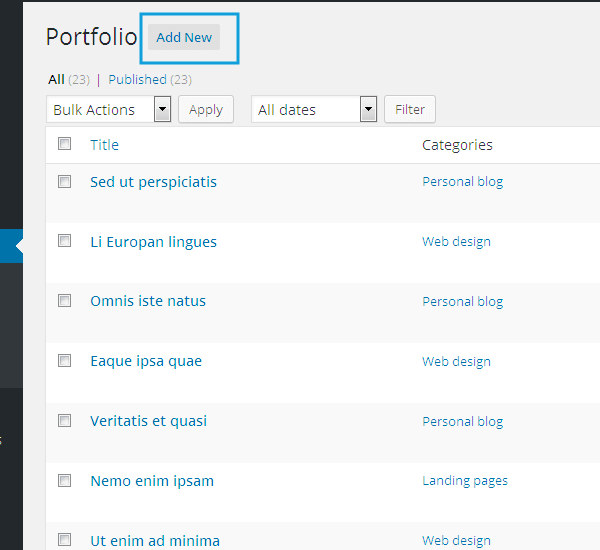Check the Sed ut perspiciatis row checkbox
Viewport: 600px width, 550px height.
tap(65, 182)
